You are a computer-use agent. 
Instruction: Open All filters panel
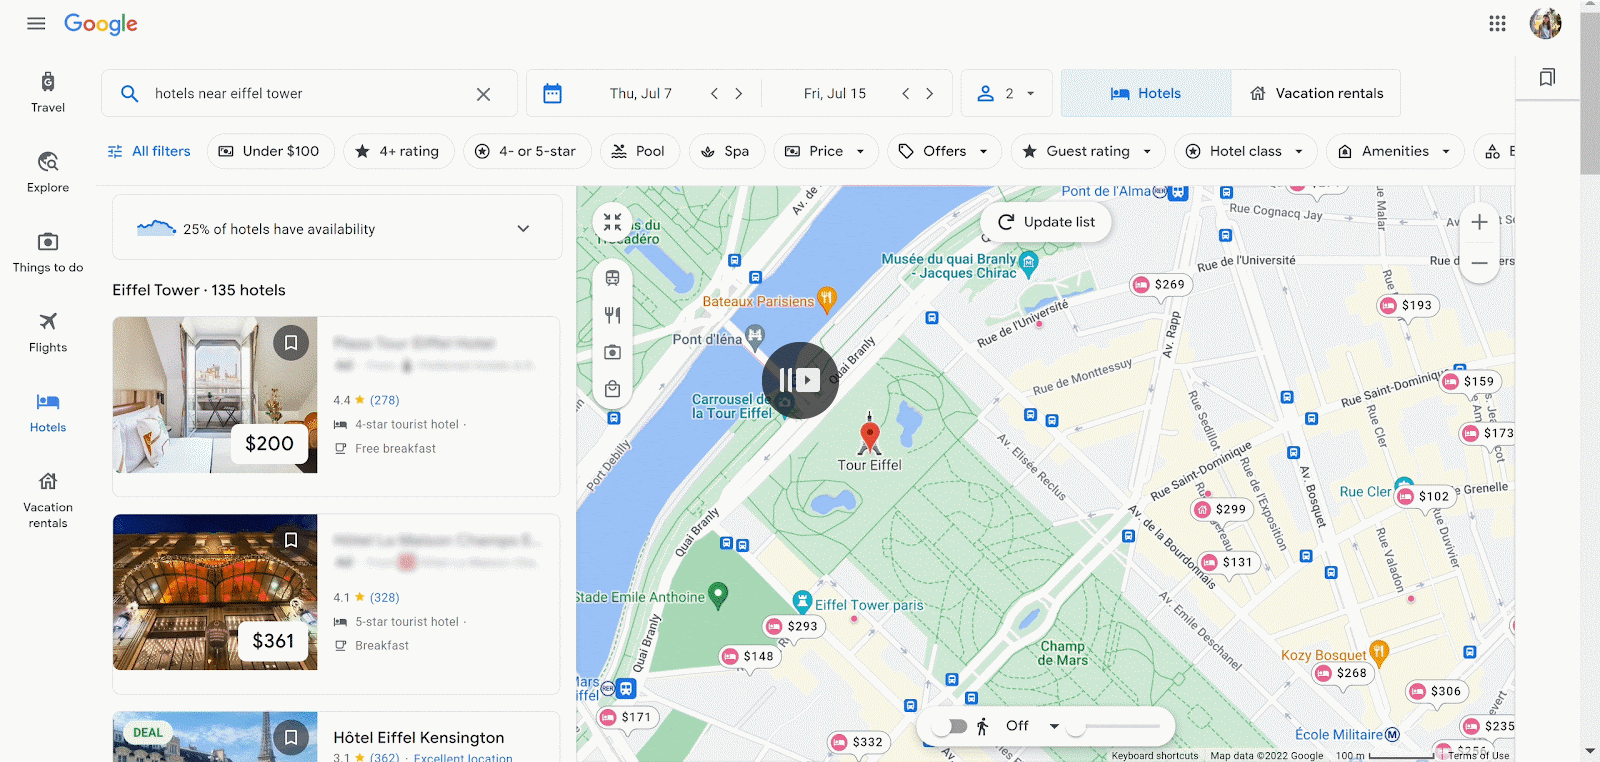(x=149, y=151)
